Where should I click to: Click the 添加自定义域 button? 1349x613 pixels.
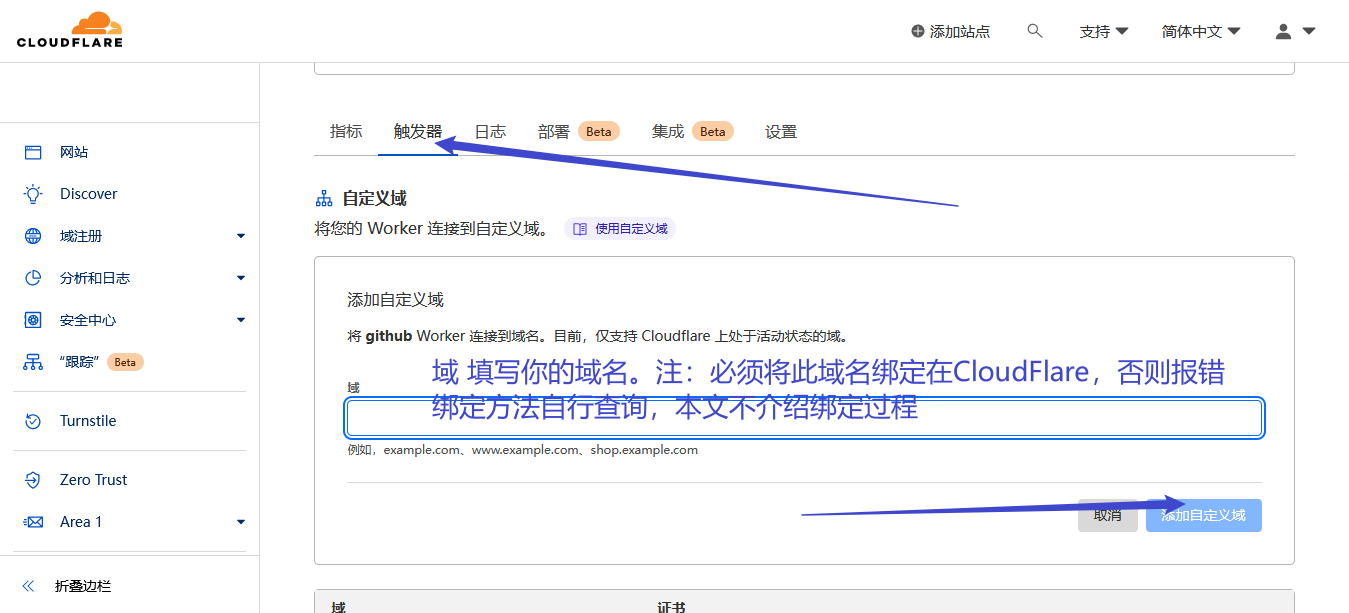(x=1203, y=515)
